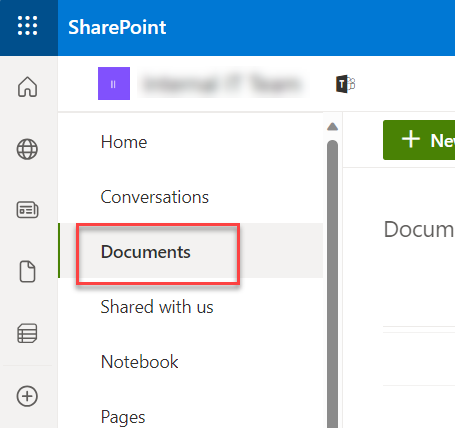The height and width of the screenshot is (428, 455).
Task: Open Pages in site navigation
Action: click(x=123, y=417)
